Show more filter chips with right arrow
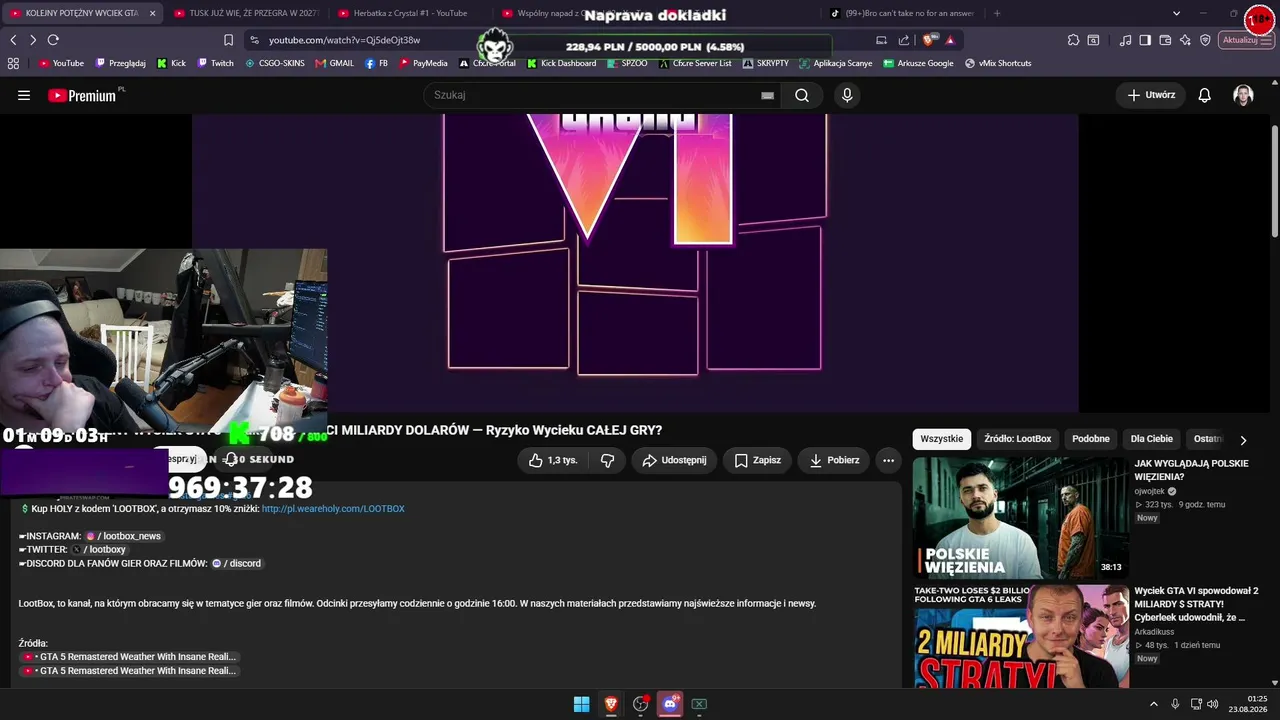Image resolution: width=1280 pixels, height=720 pixels. point(1243,440)
